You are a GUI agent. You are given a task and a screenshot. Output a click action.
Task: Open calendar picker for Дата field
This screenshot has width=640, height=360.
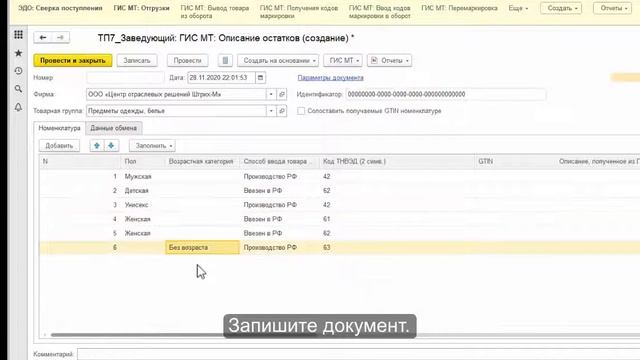tap(260, 78)
